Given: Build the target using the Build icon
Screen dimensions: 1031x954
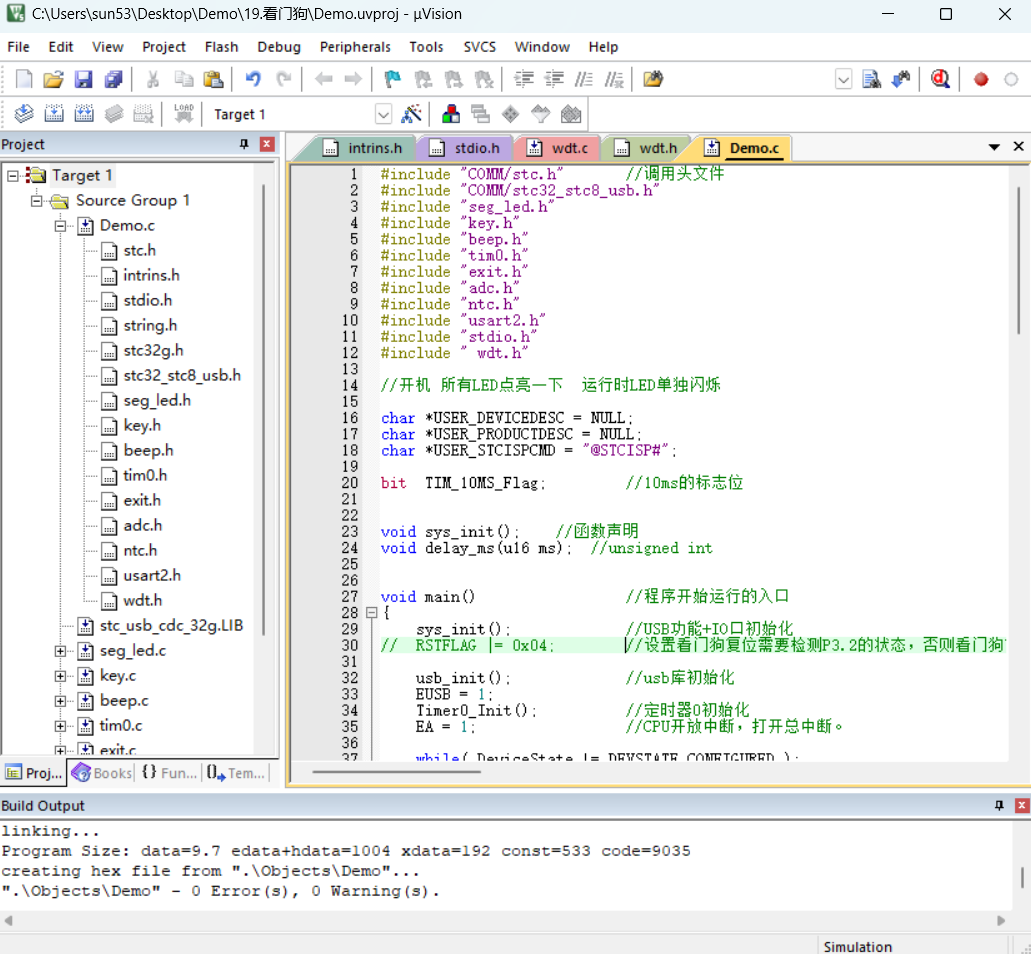Looking at the screenshot, I should (54, 114).
